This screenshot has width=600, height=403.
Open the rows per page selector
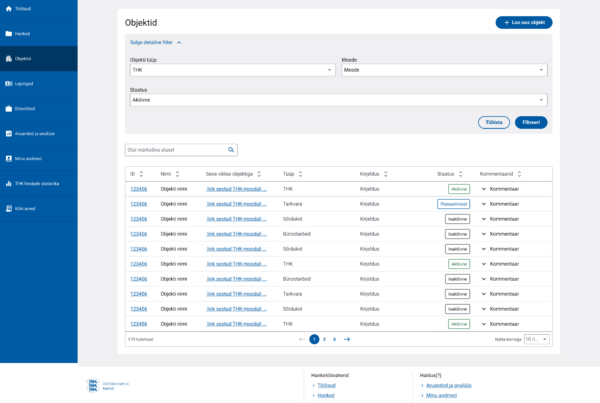coord(536,339)
